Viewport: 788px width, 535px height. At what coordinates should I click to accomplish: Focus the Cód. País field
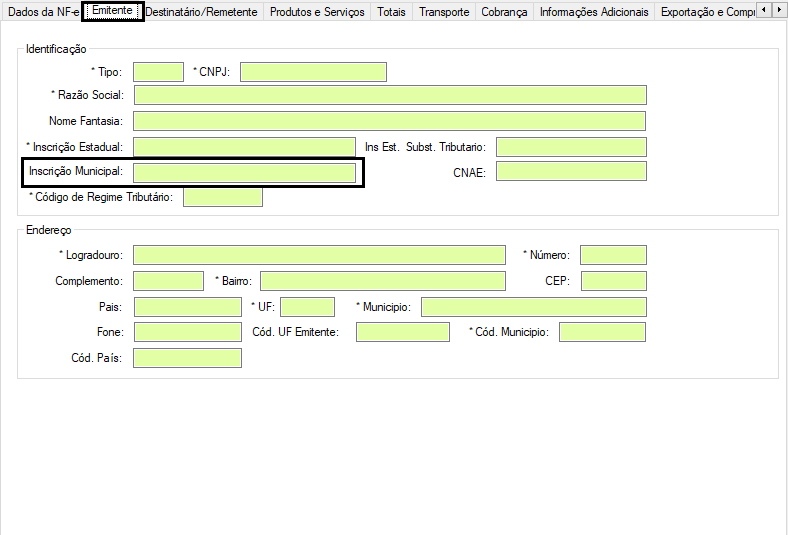pyautogui.click(x=188, y=358)
